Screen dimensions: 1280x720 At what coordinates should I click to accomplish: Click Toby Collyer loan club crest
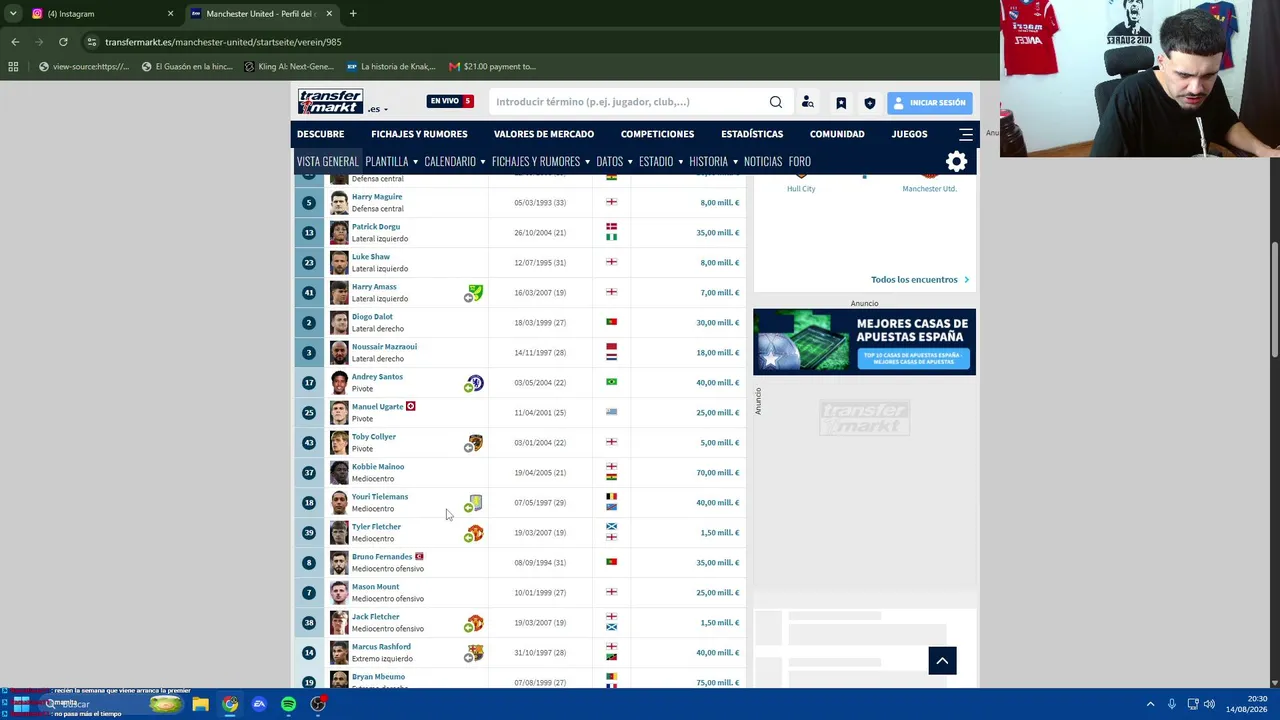coord(476,442)
